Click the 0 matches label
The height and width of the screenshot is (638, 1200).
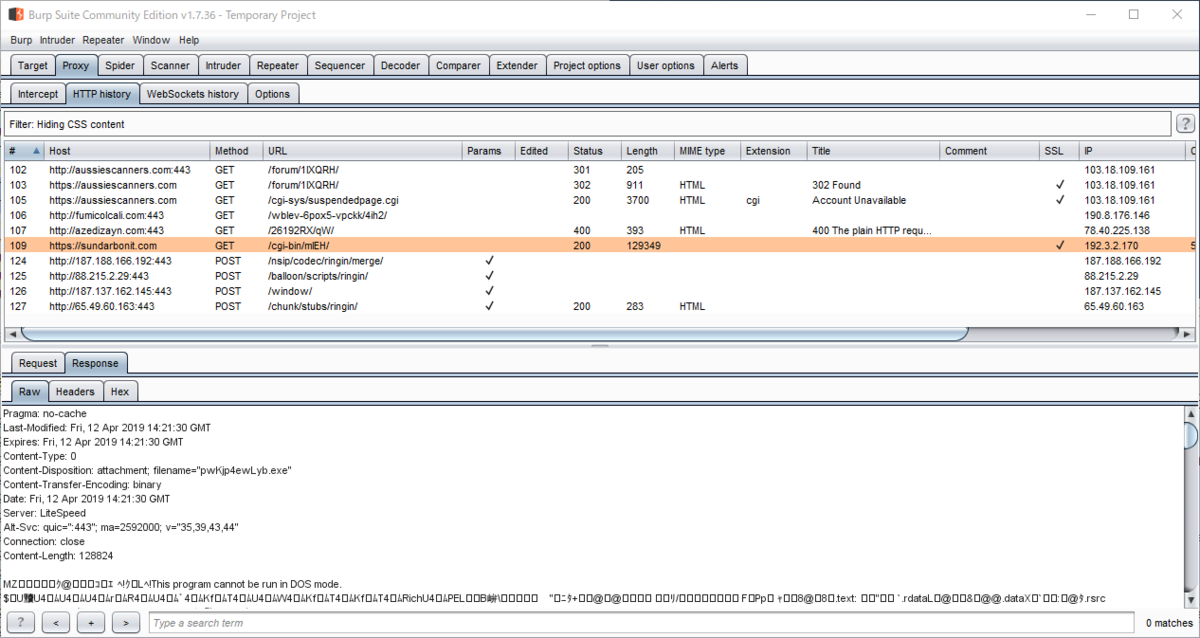(x=1168, y=623)
